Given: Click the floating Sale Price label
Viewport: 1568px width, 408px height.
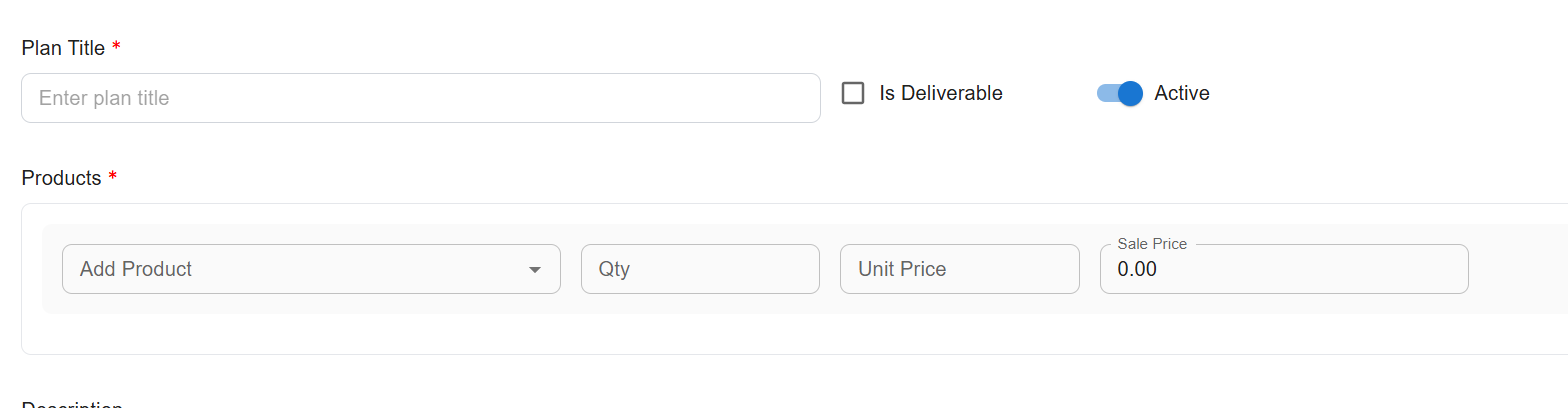Looking at the screenshot, I should click(x=1152, y=244).
